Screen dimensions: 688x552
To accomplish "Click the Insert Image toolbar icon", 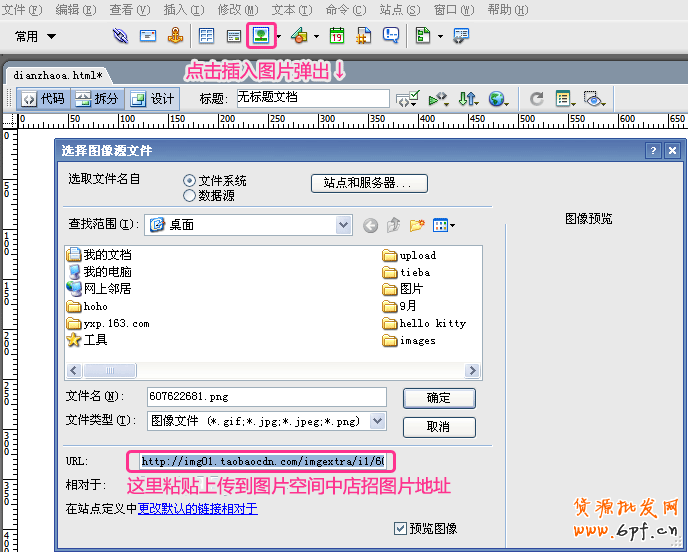I will click(261, 36).
